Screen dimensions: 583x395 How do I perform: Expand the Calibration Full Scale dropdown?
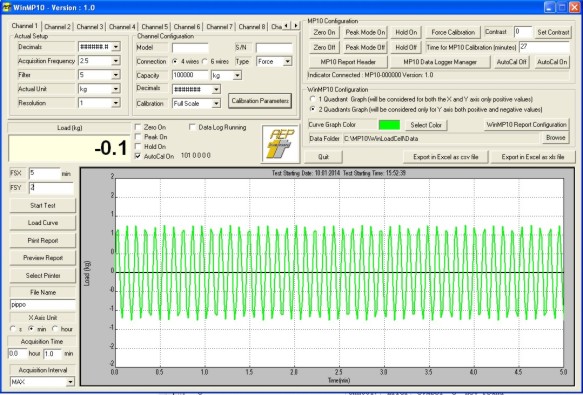tap(216, 103)
